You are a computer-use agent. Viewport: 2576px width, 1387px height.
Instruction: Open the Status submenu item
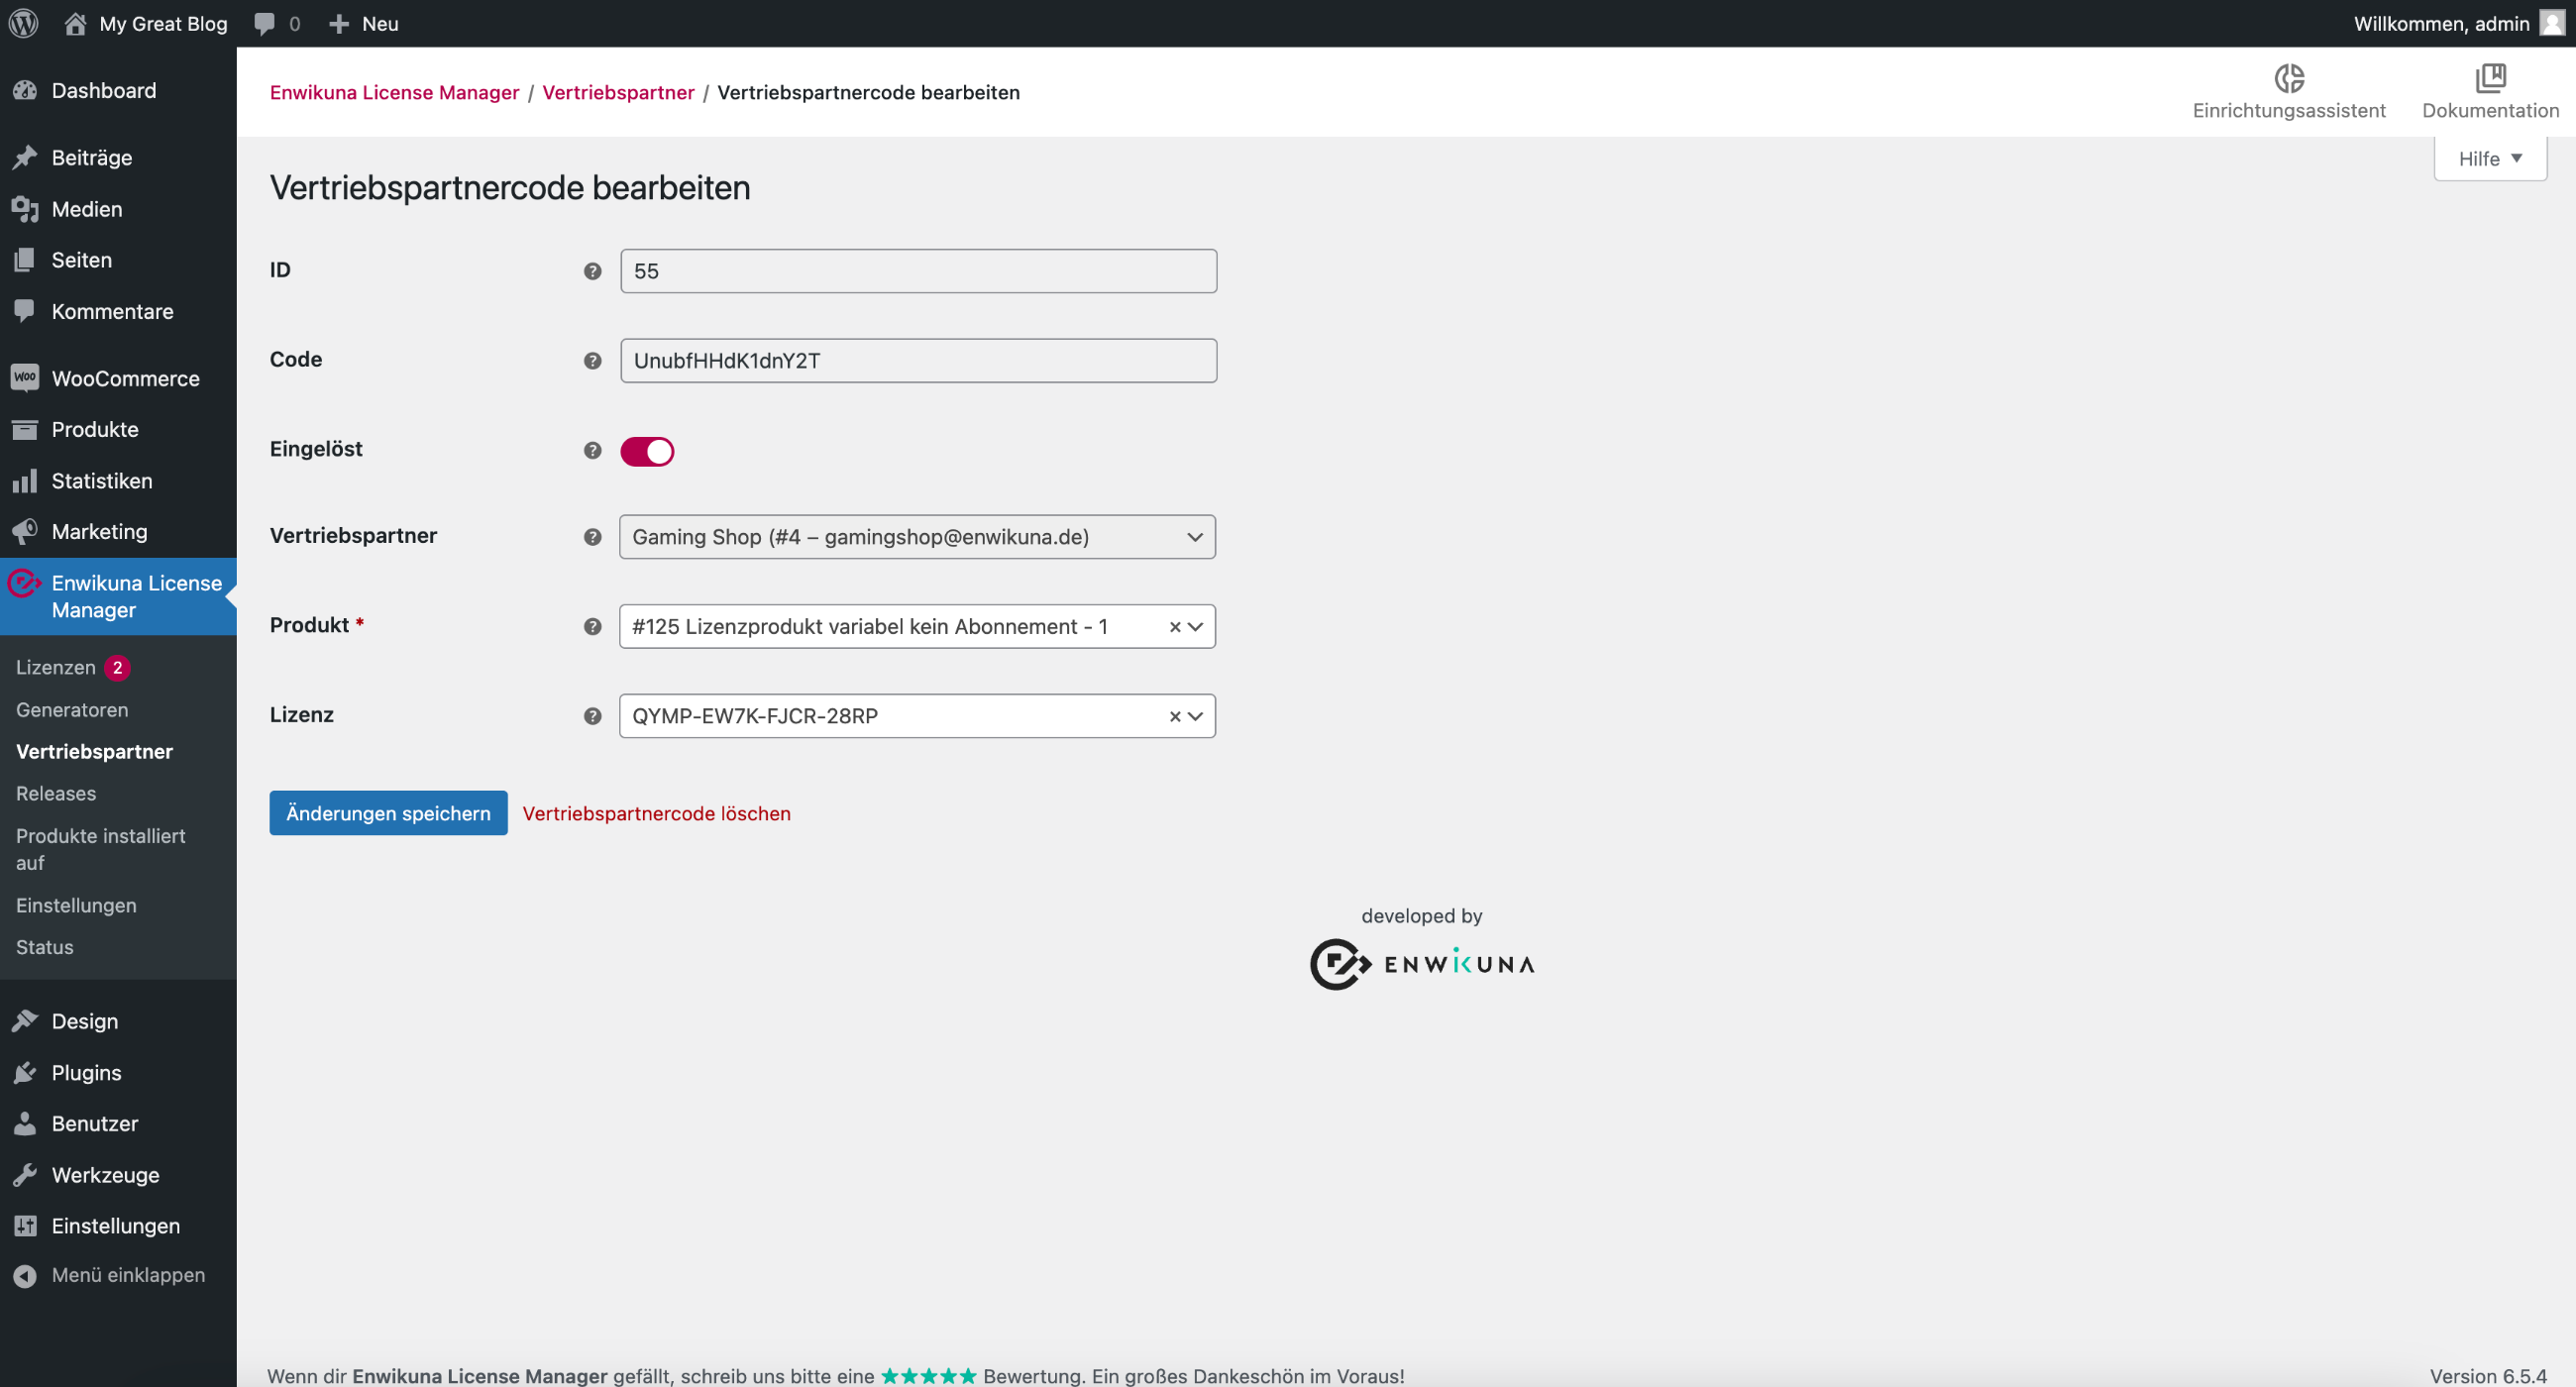click(45, 947)
